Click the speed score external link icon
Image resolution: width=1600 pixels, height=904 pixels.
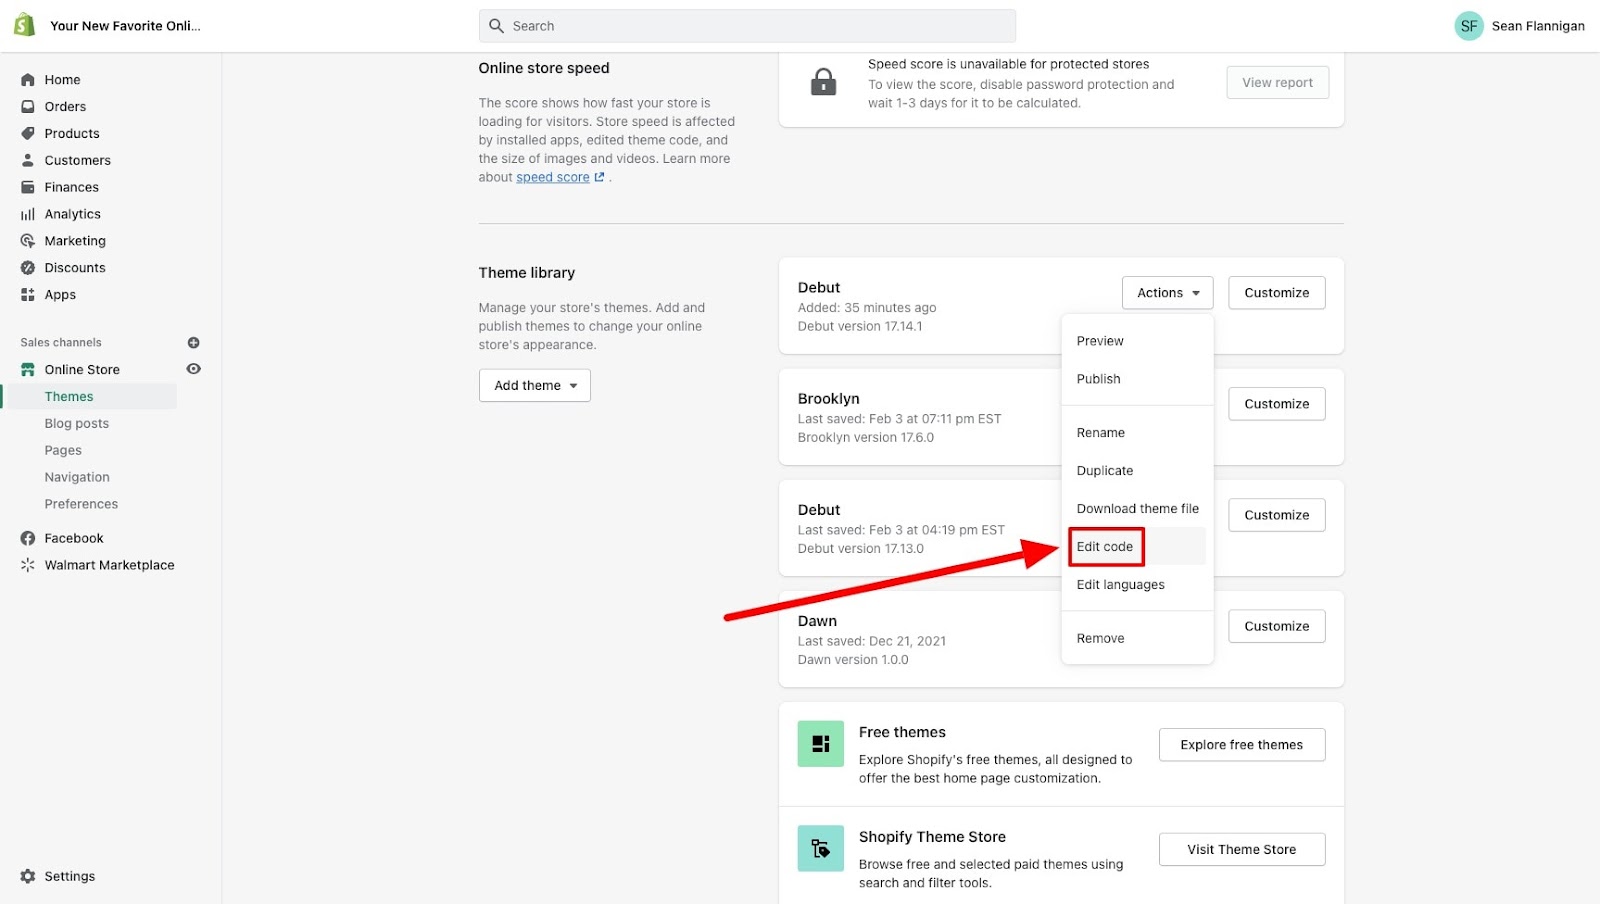[x=599, y=177]
